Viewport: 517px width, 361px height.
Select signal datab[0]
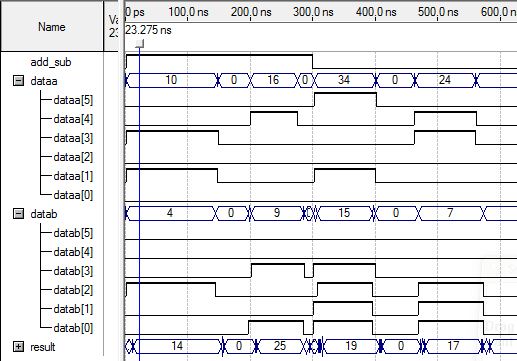tap(73, 328)
